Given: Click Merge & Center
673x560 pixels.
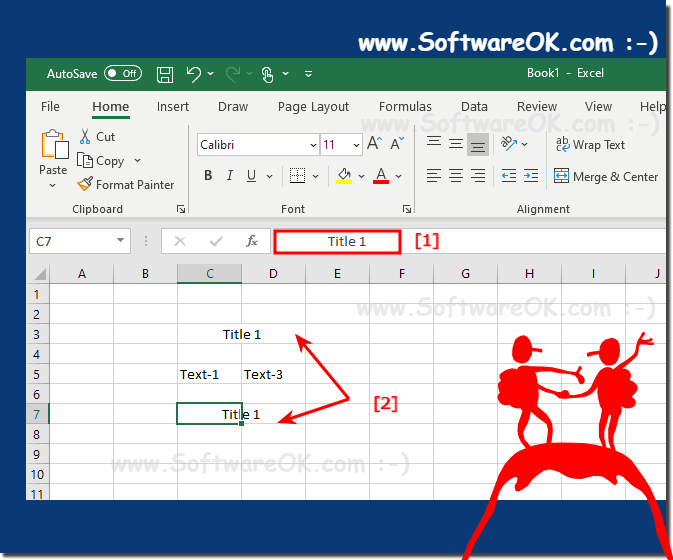Looking at the screenshot, I should pos(606,176).
